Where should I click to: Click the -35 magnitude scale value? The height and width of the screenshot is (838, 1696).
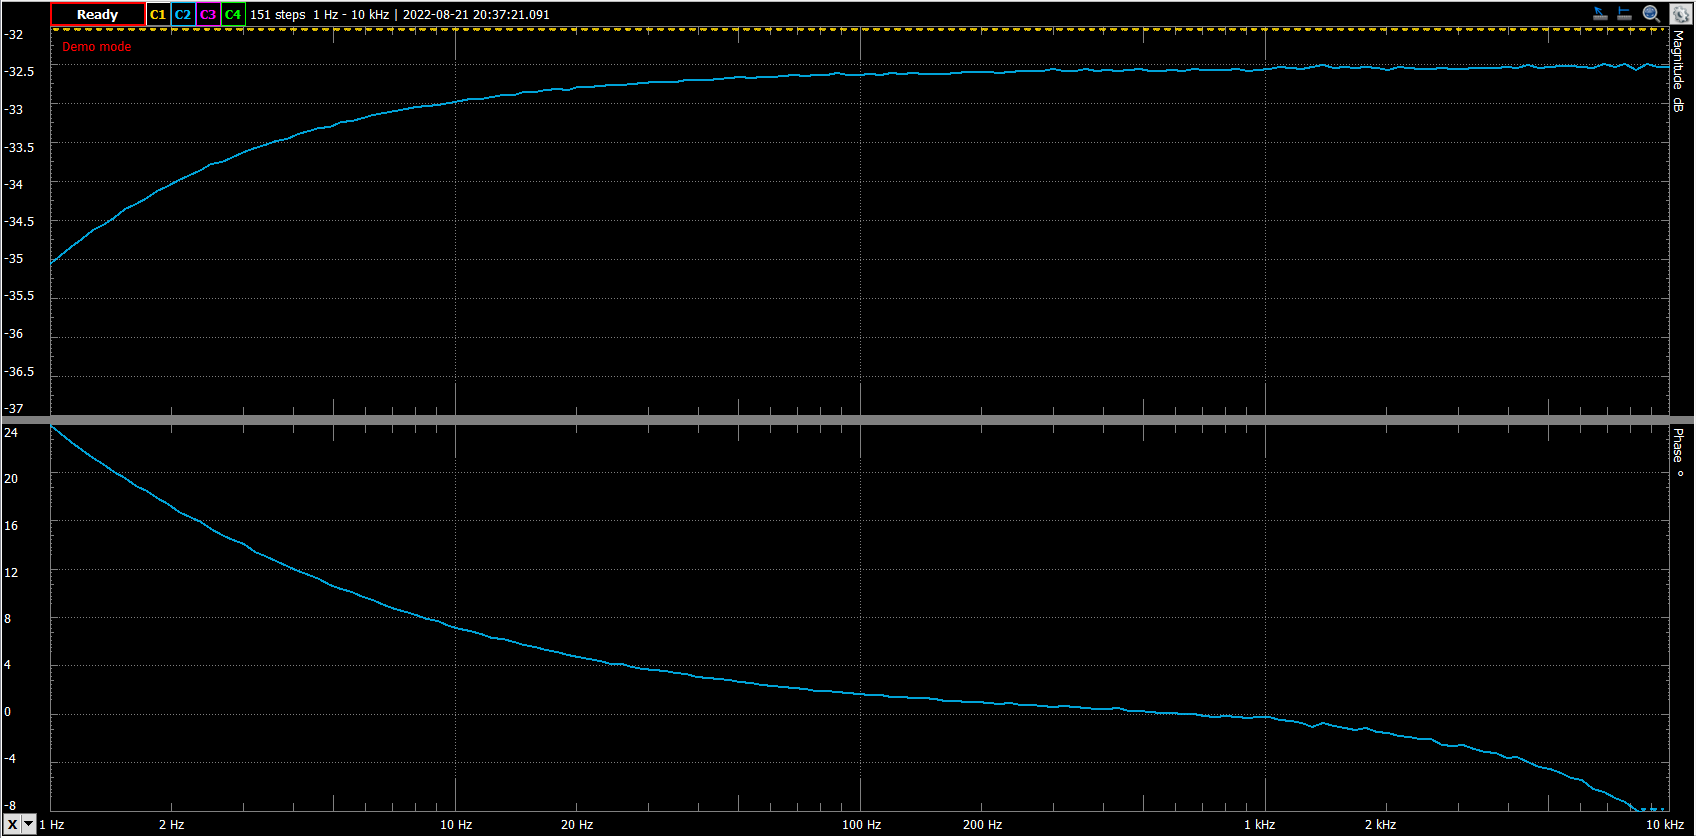pyautogui.click(x=14, y=259)
